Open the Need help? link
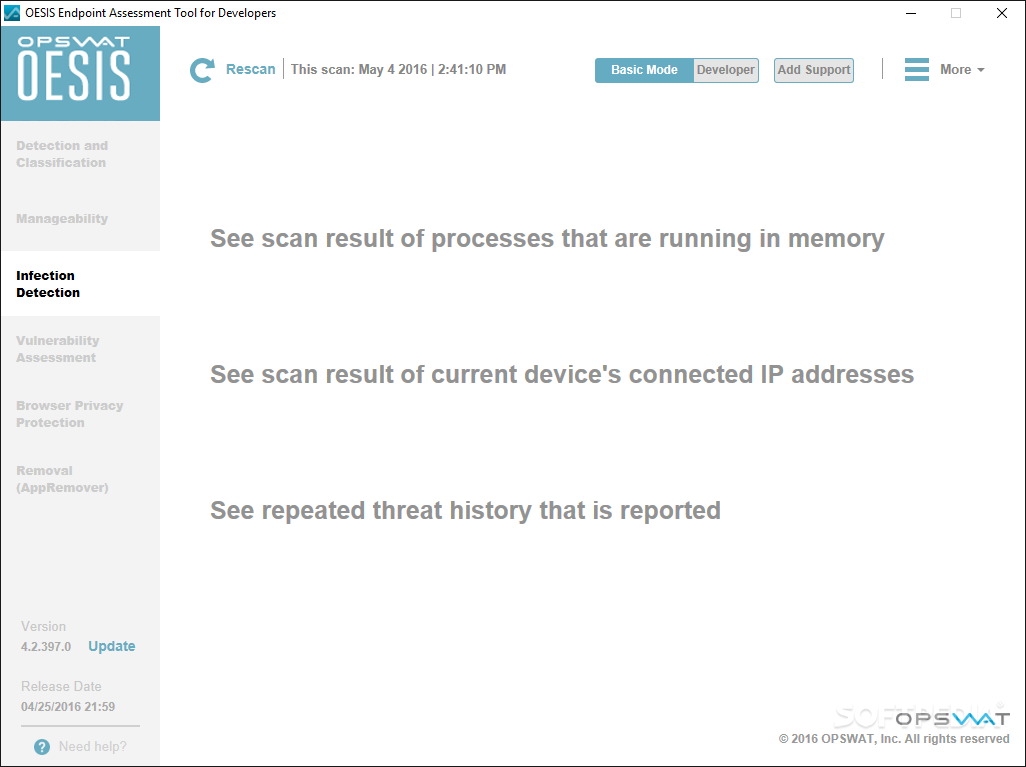Screen dimensions: 1026x767 tap(93, 747)
